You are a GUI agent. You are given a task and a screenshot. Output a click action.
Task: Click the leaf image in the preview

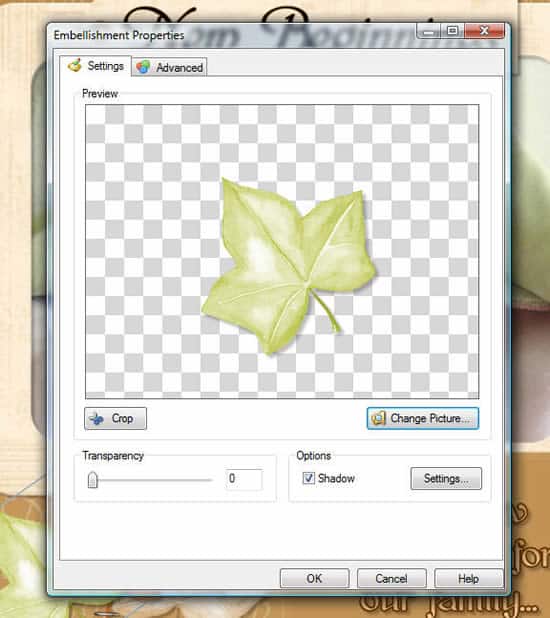coord(289,266)
